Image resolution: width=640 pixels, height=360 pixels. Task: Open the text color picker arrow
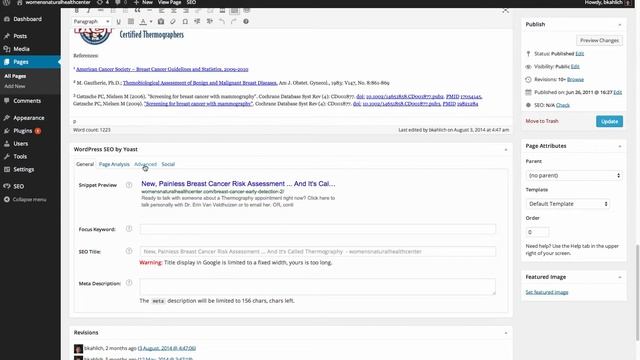(x=151, y=22)
